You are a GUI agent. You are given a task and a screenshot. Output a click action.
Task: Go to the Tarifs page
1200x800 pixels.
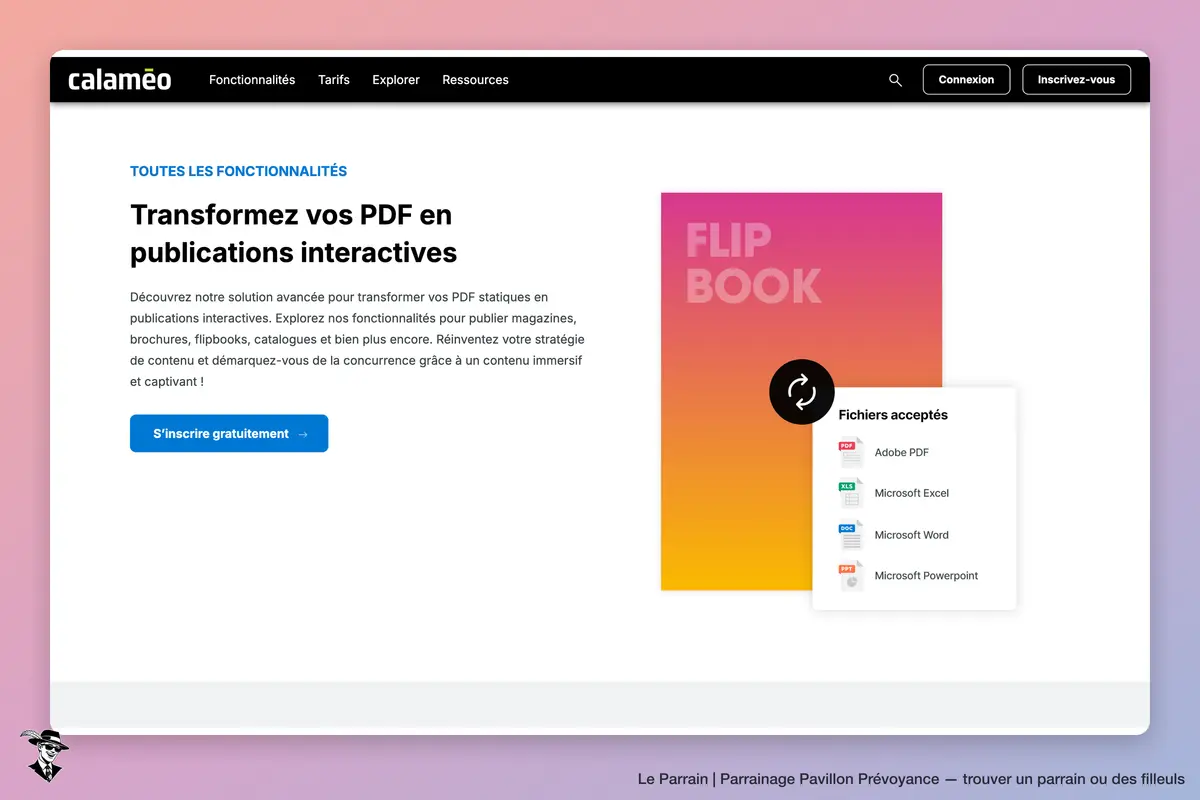point(334,80)
